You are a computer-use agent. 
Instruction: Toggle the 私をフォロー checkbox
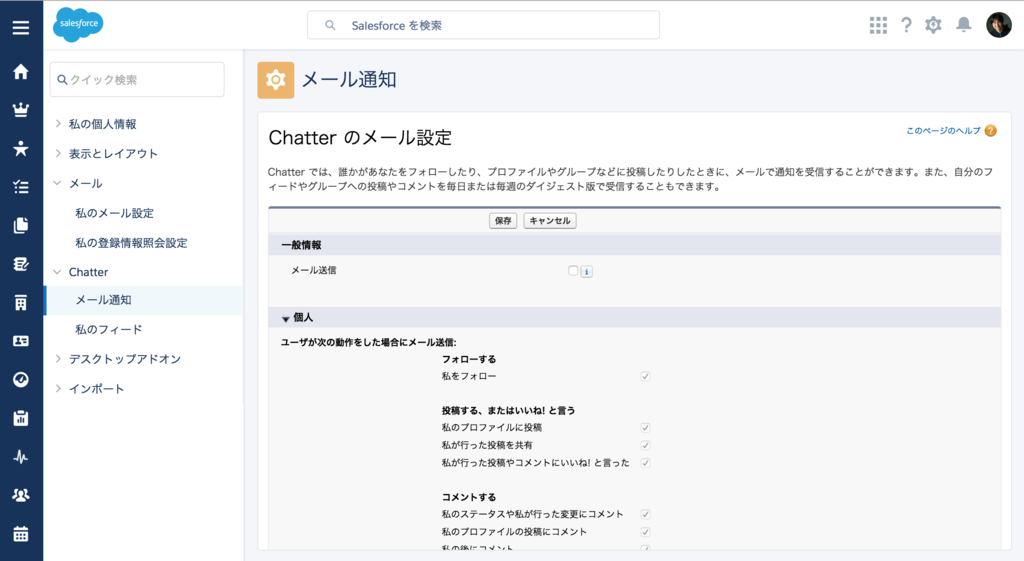645,376
